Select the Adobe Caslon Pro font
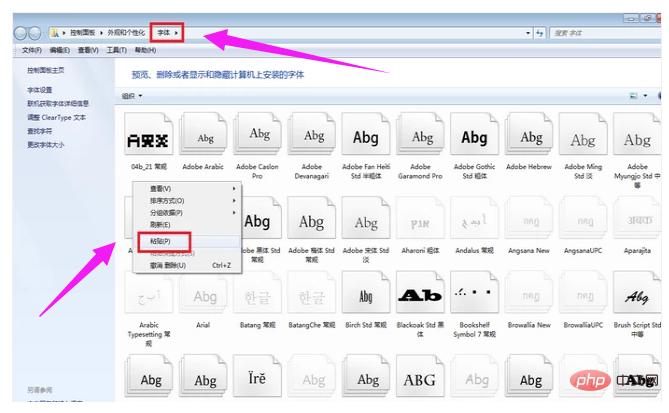This screenshot has height=413, width=669. click(x=257, y=145)
